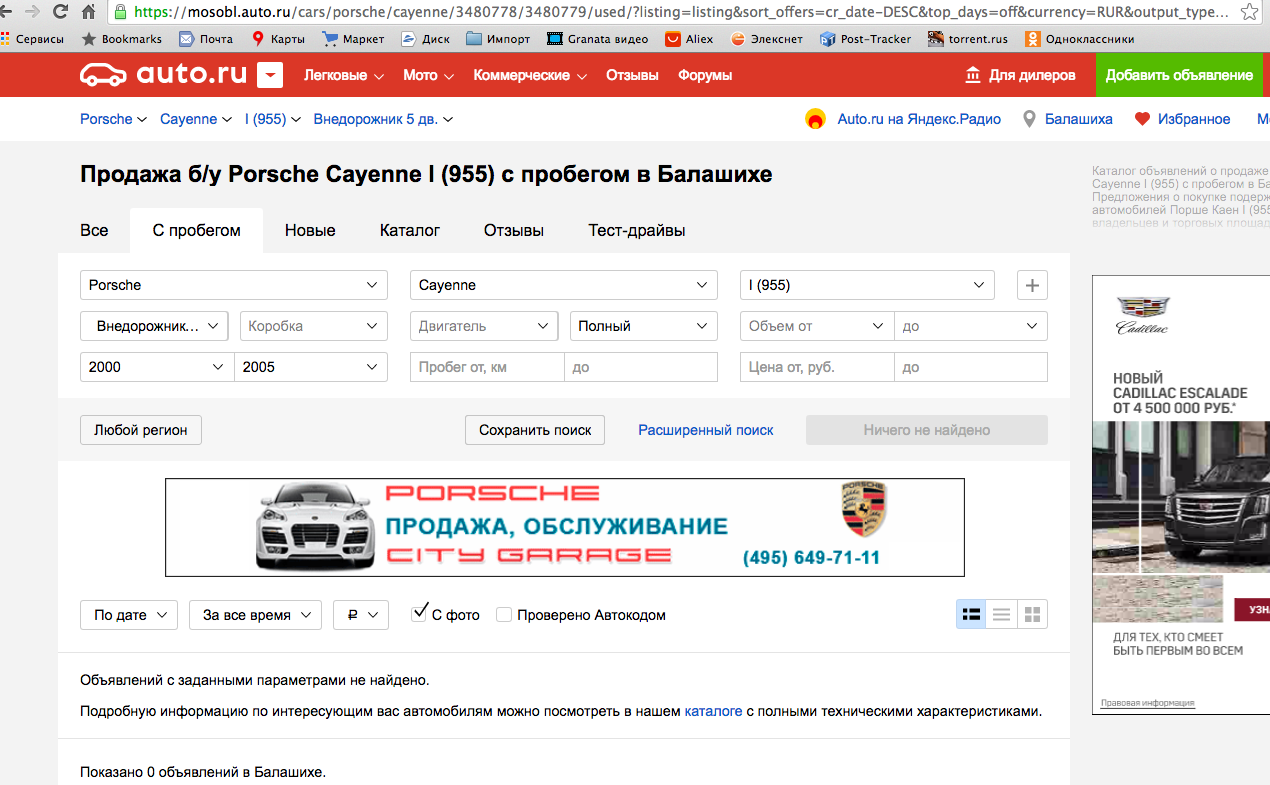Go to Форумы in the header
Screen dimensions: 1270x785
(x=705, y=75)
